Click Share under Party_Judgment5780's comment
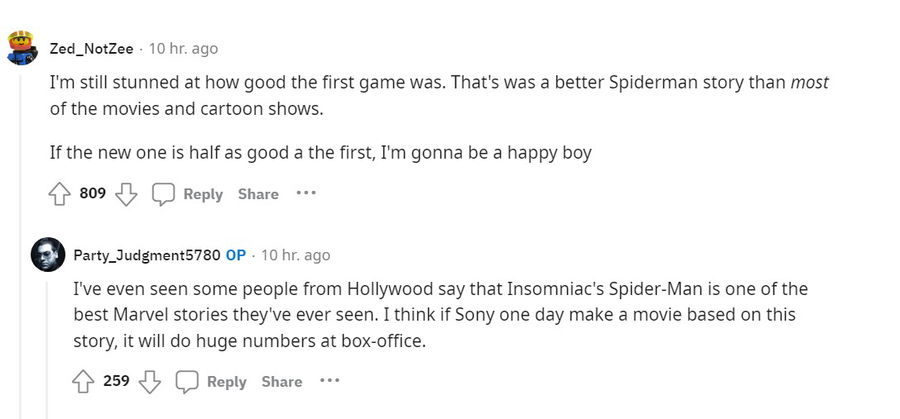The height and width of the screenshot is (419, 900). (282, 381)
